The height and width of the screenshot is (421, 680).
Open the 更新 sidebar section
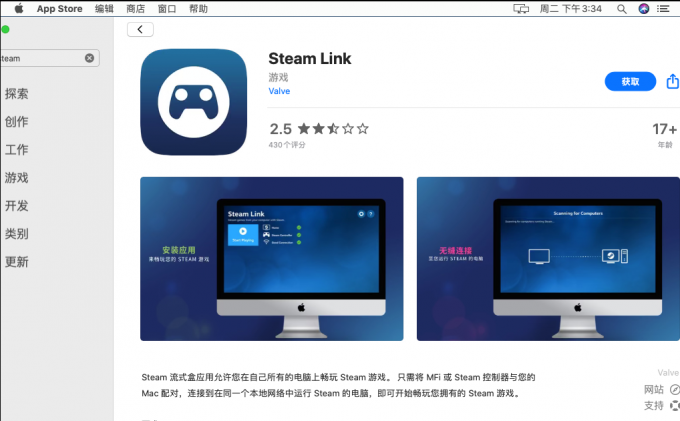click(x=16, y=262)
